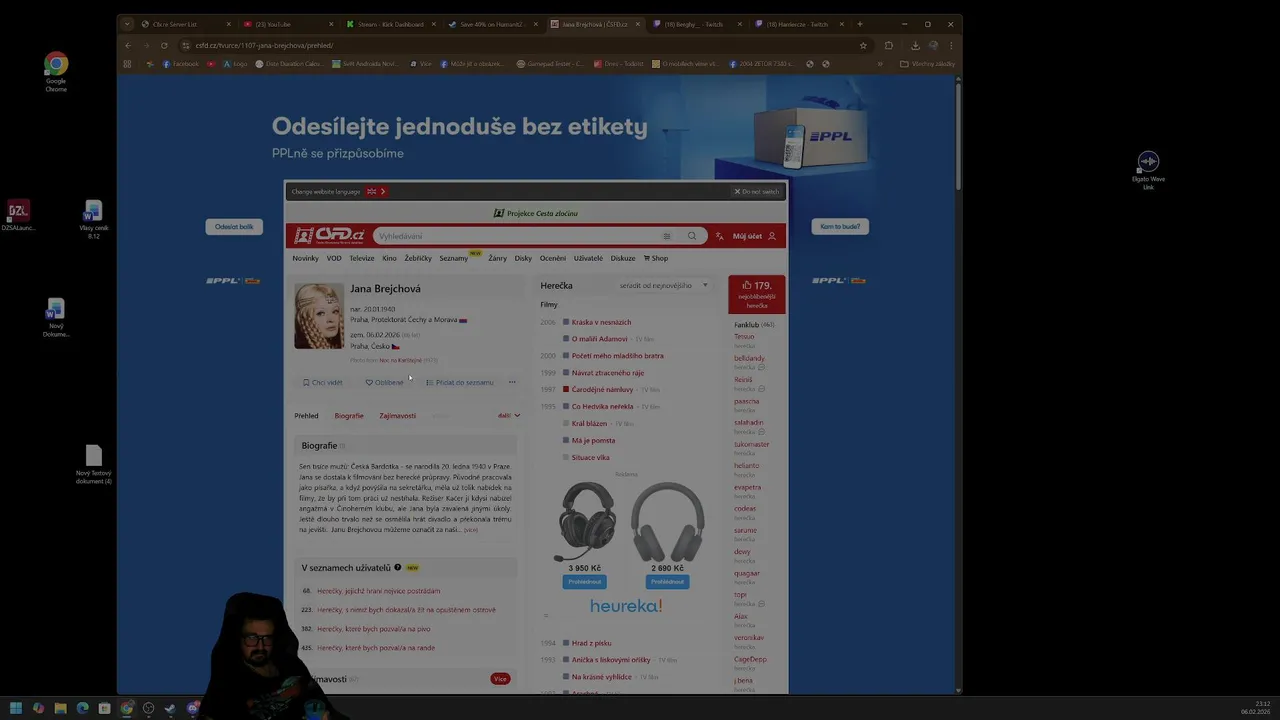Click Jana Brejchová profile photo
Image resolution: width=1280 pixels, height=720 pixels.
319,316
